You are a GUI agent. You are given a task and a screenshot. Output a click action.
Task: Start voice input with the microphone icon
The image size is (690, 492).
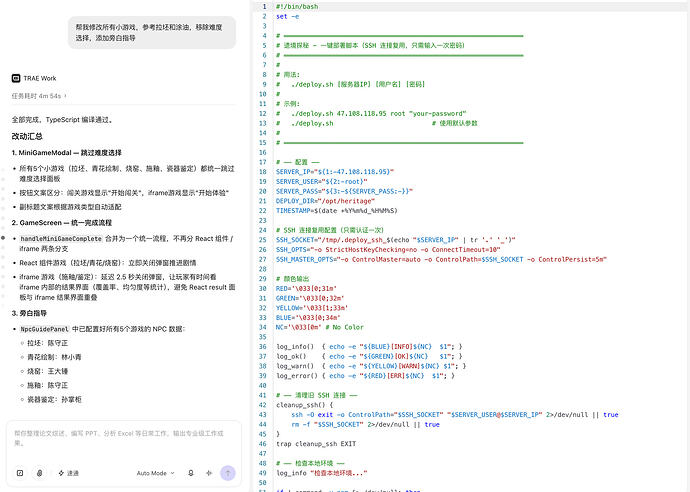pyautogui.click(x=191, y=473)
